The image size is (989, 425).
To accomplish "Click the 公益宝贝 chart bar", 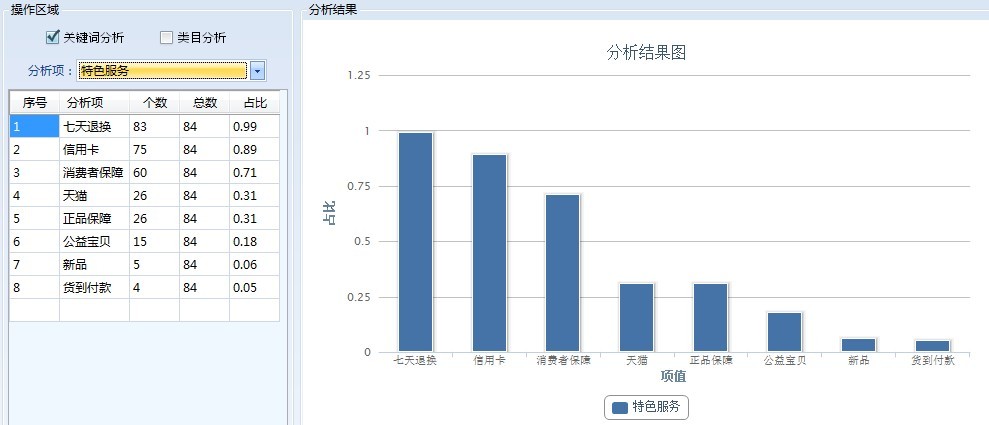I will pos(785,332).
